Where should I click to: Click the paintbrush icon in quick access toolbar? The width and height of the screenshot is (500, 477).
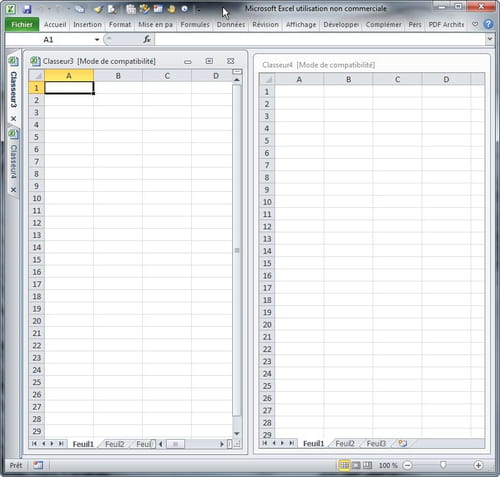[x=98, y=9]
